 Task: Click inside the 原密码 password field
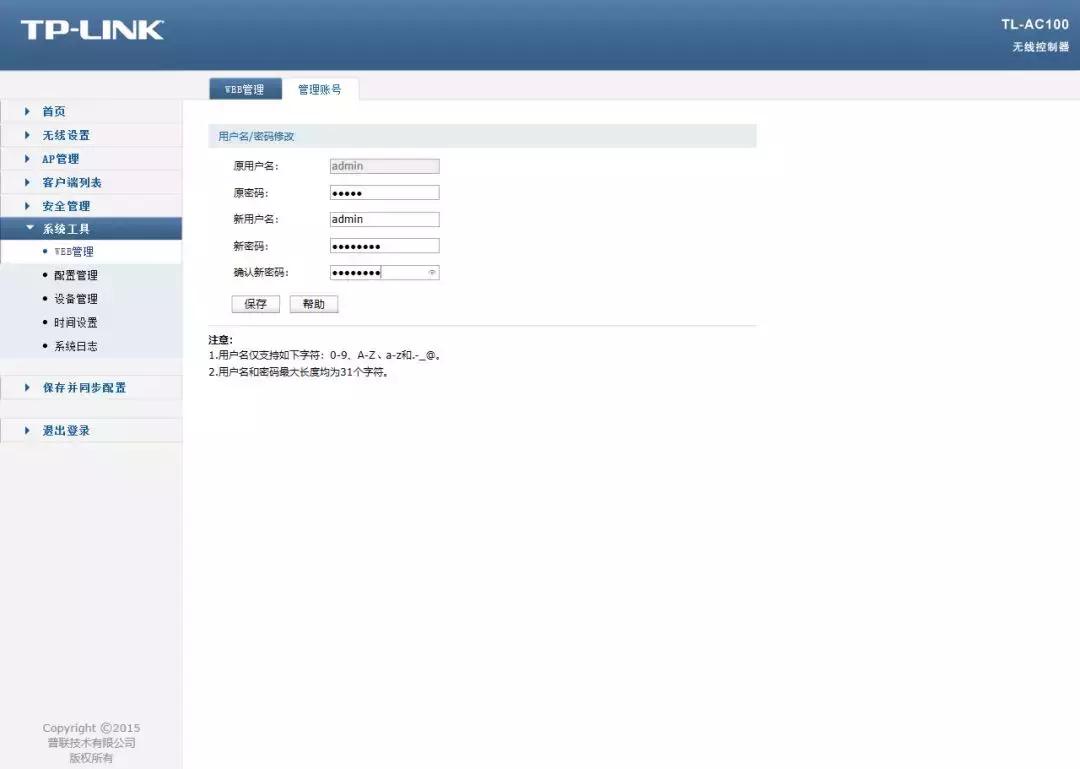(x=384, y=192)
